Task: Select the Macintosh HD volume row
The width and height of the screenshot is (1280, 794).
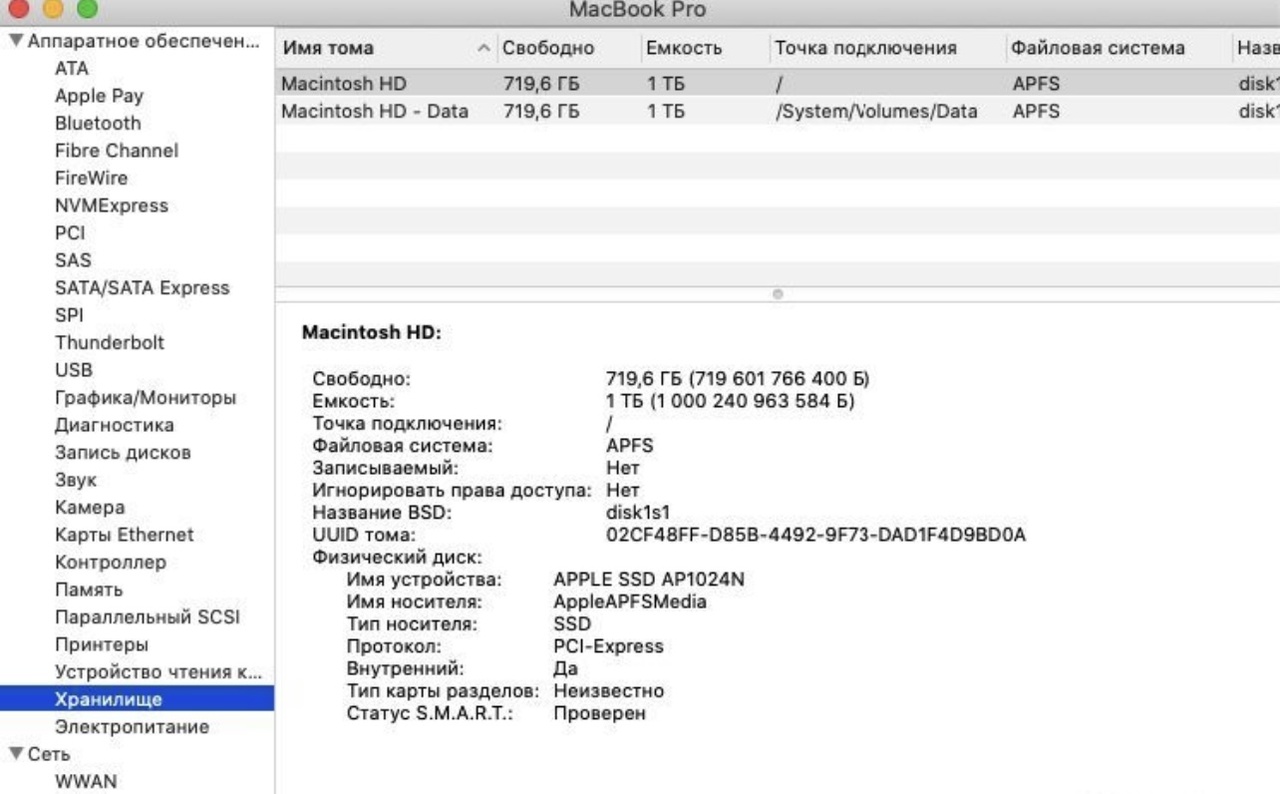Action: [x=777, y=84]
